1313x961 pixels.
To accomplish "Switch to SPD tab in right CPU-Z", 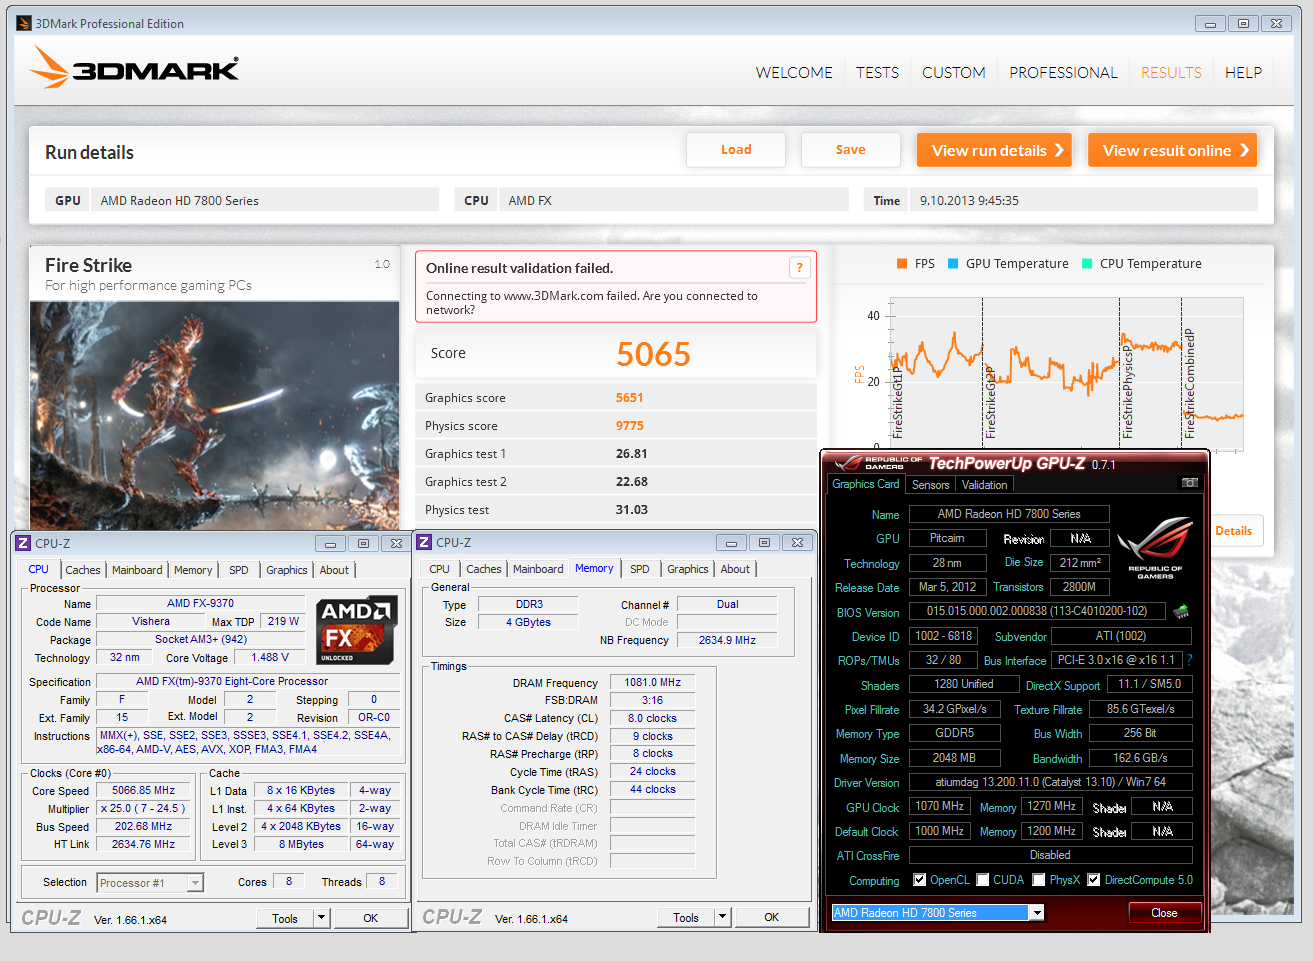I will click(x=640, y=569).
